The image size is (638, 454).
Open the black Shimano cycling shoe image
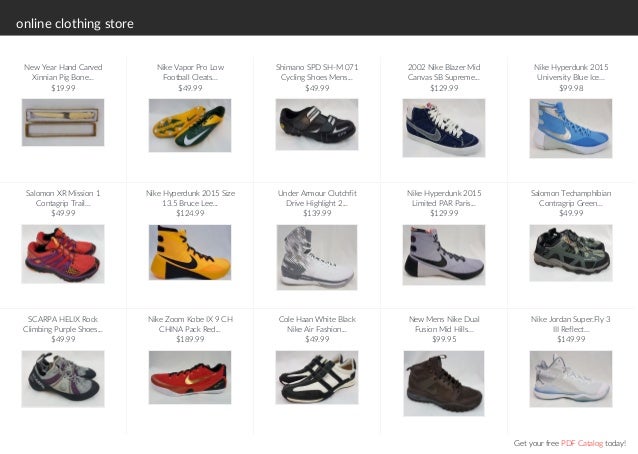(317, 124)
